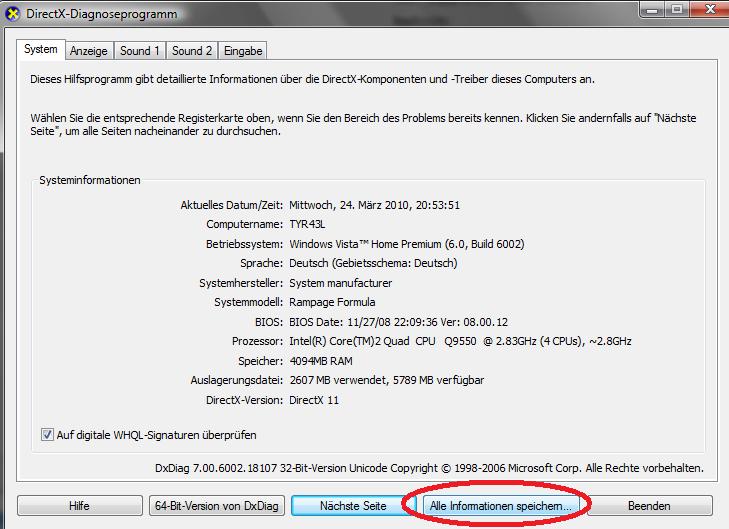Click Beenden to exit
The height and width of the screenshot is (529, 729).
[649, 505]
